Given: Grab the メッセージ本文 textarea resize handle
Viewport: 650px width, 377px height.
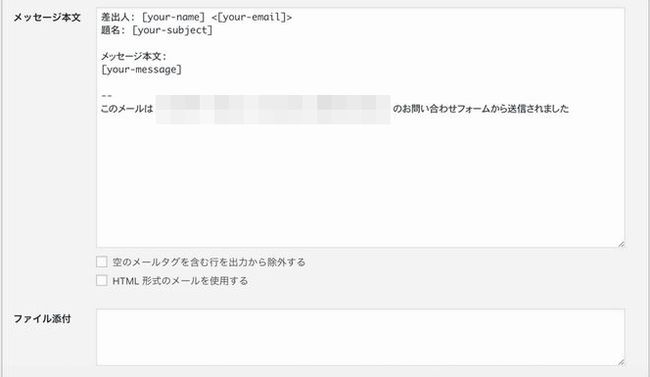Looking at the screenshot, I should click(621, 244).
